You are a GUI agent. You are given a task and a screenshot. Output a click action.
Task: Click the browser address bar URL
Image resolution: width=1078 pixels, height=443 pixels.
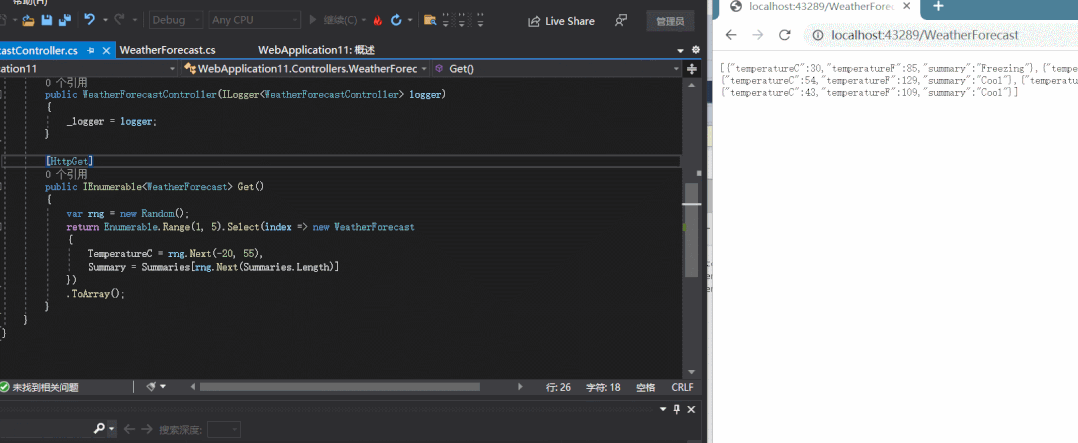click(925, 35)
